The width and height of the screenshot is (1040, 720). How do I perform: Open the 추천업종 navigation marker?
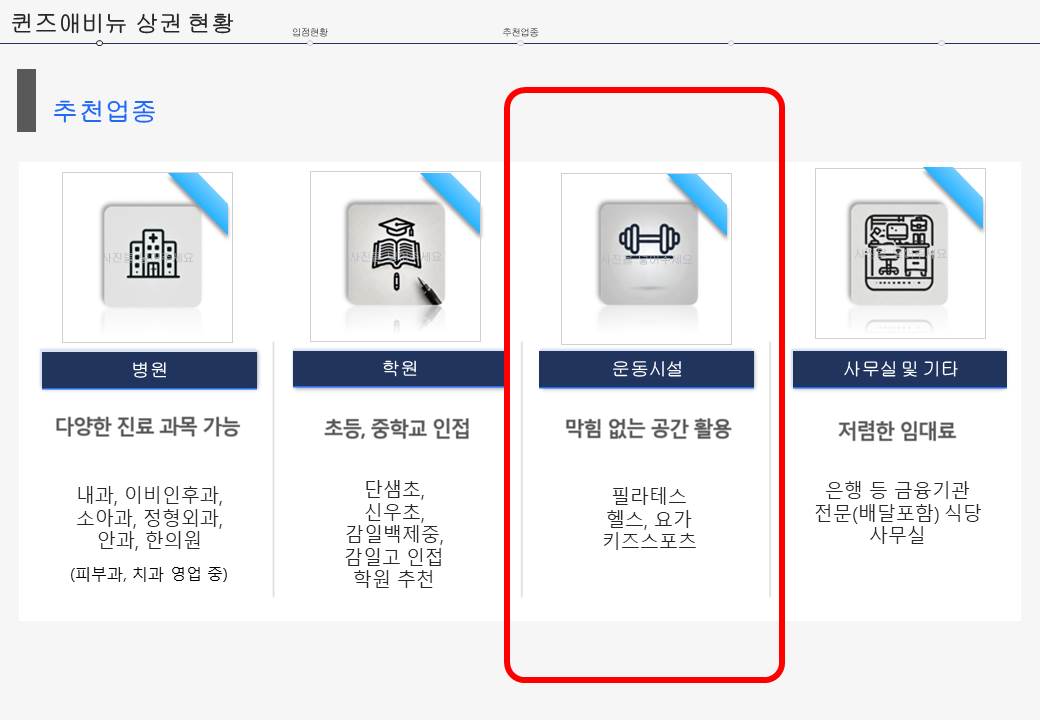tap(520, 32)
